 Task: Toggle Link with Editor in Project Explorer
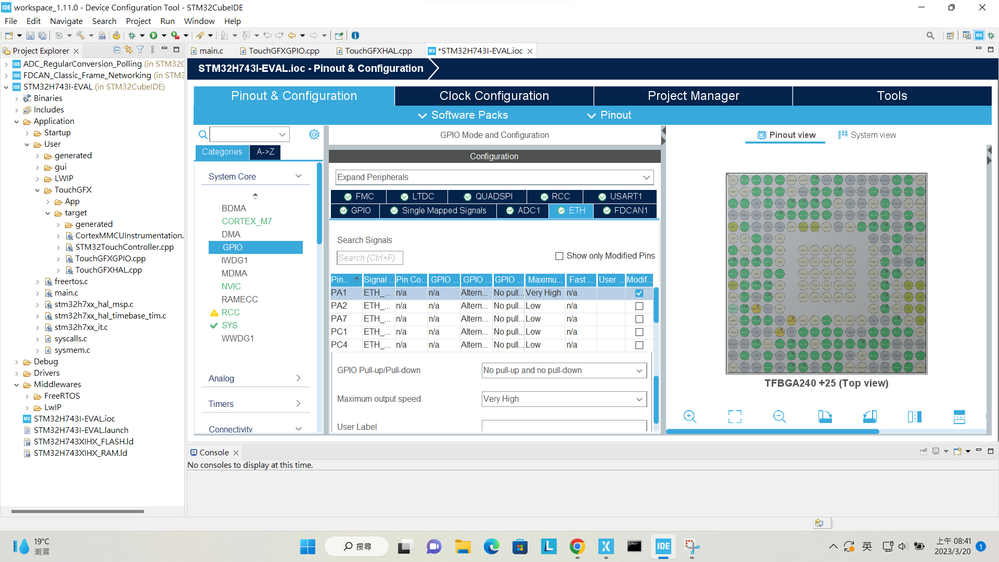click(x=128, y=50)
